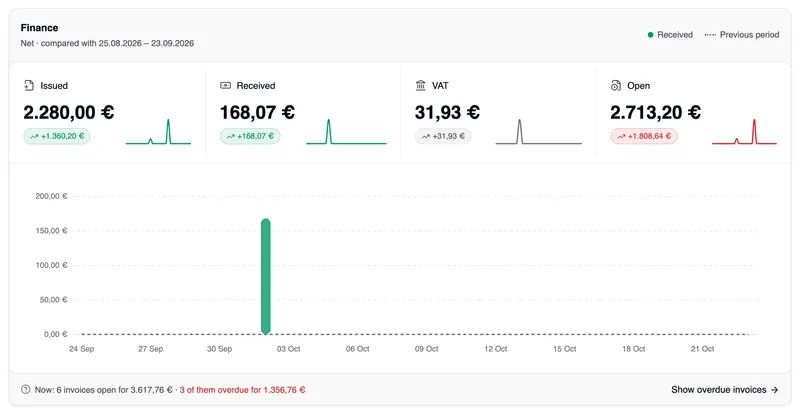Screen dimensions: 800x414
Task: Click the green Received legend dot
Action: (651, 35)
